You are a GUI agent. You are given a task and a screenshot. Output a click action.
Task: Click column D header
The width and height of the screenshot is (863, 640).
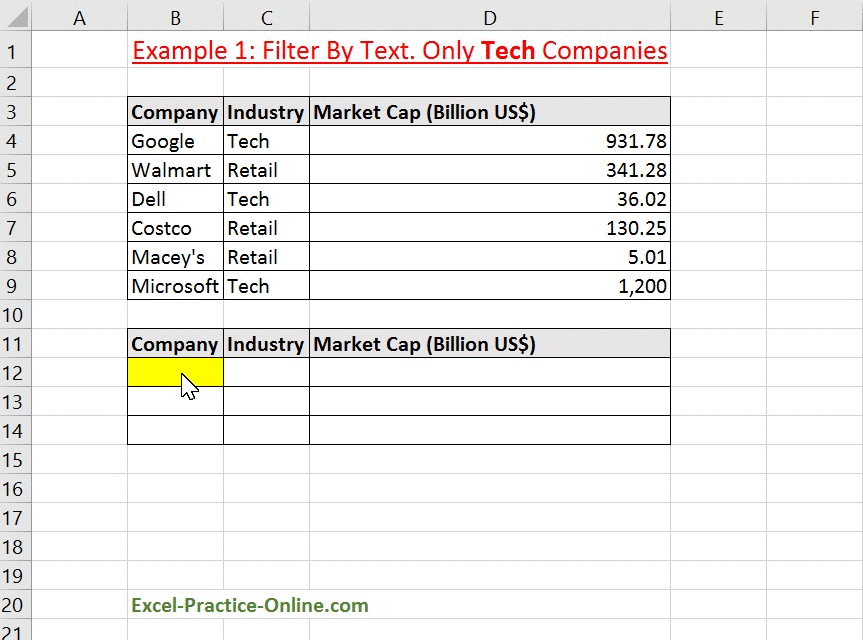[x=489, y=18]
